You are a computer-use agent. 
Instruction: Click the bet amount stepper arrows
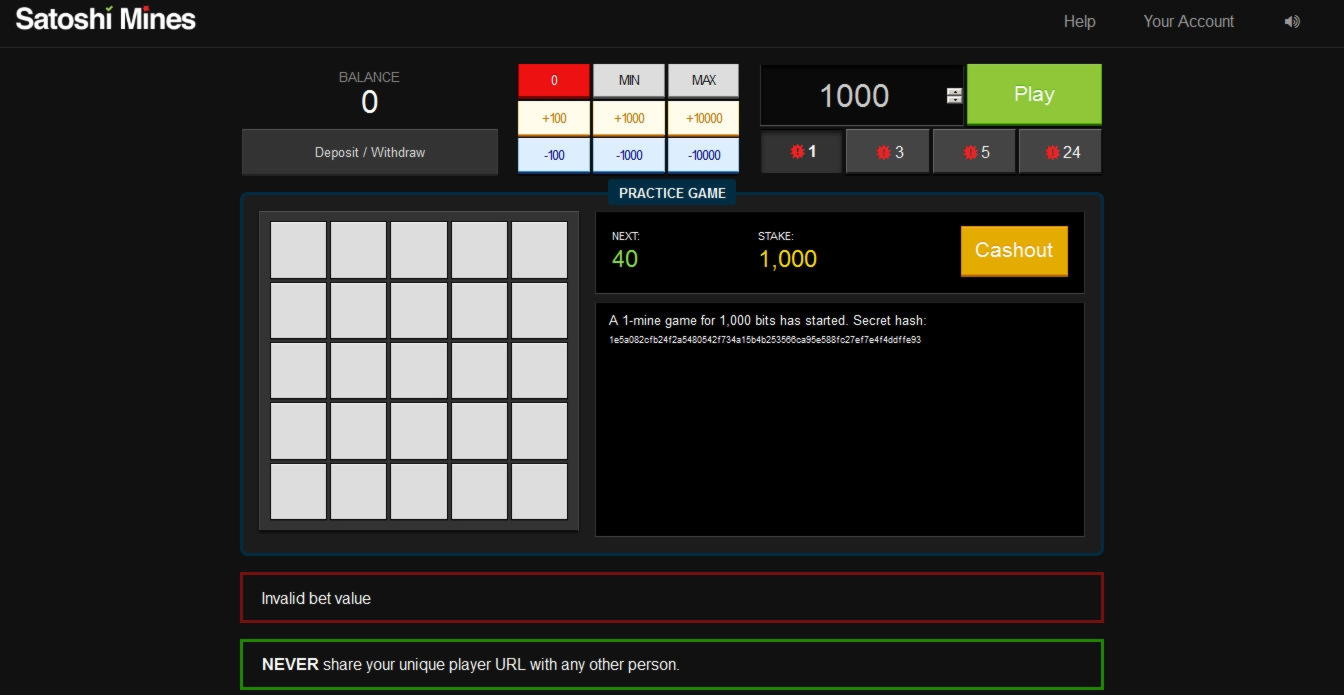tap(954, 96)
